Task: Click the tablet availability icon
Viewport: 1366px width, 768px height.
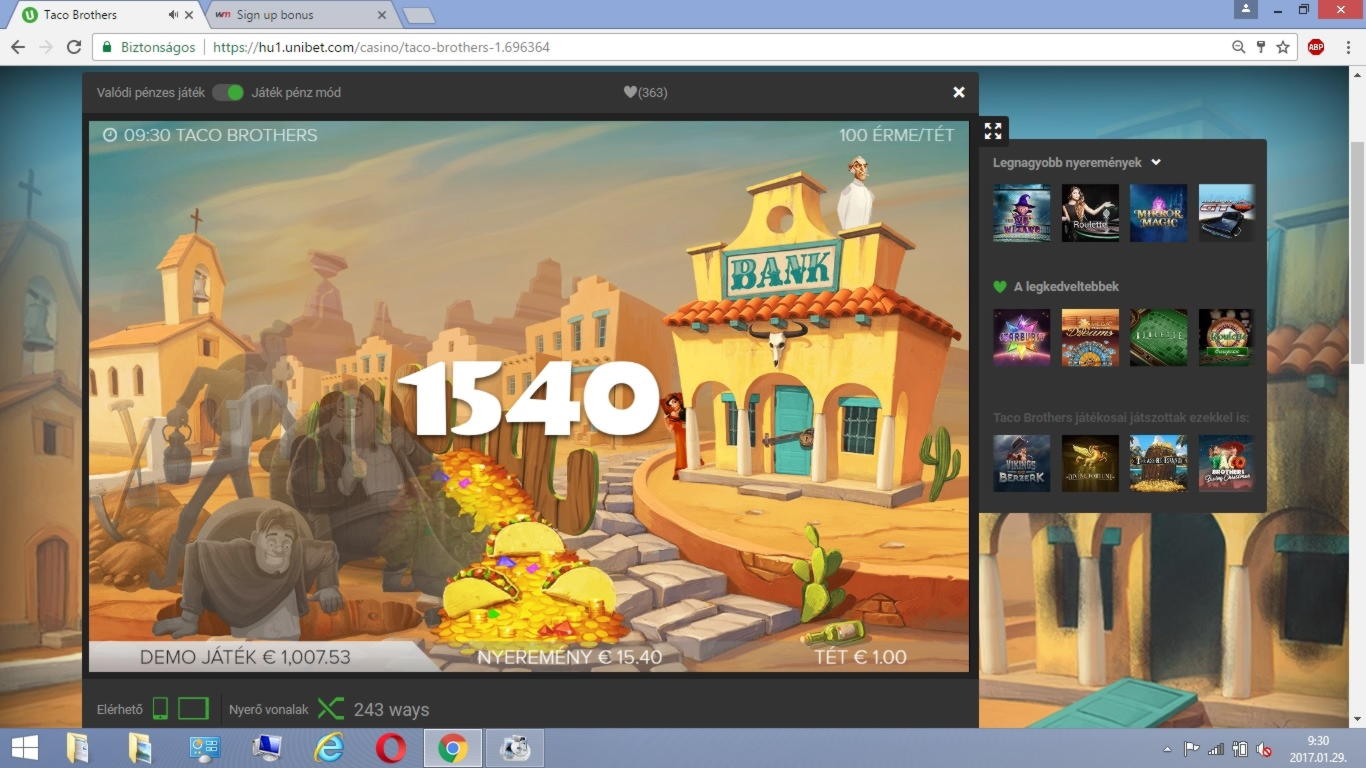Action: (193, 709)
